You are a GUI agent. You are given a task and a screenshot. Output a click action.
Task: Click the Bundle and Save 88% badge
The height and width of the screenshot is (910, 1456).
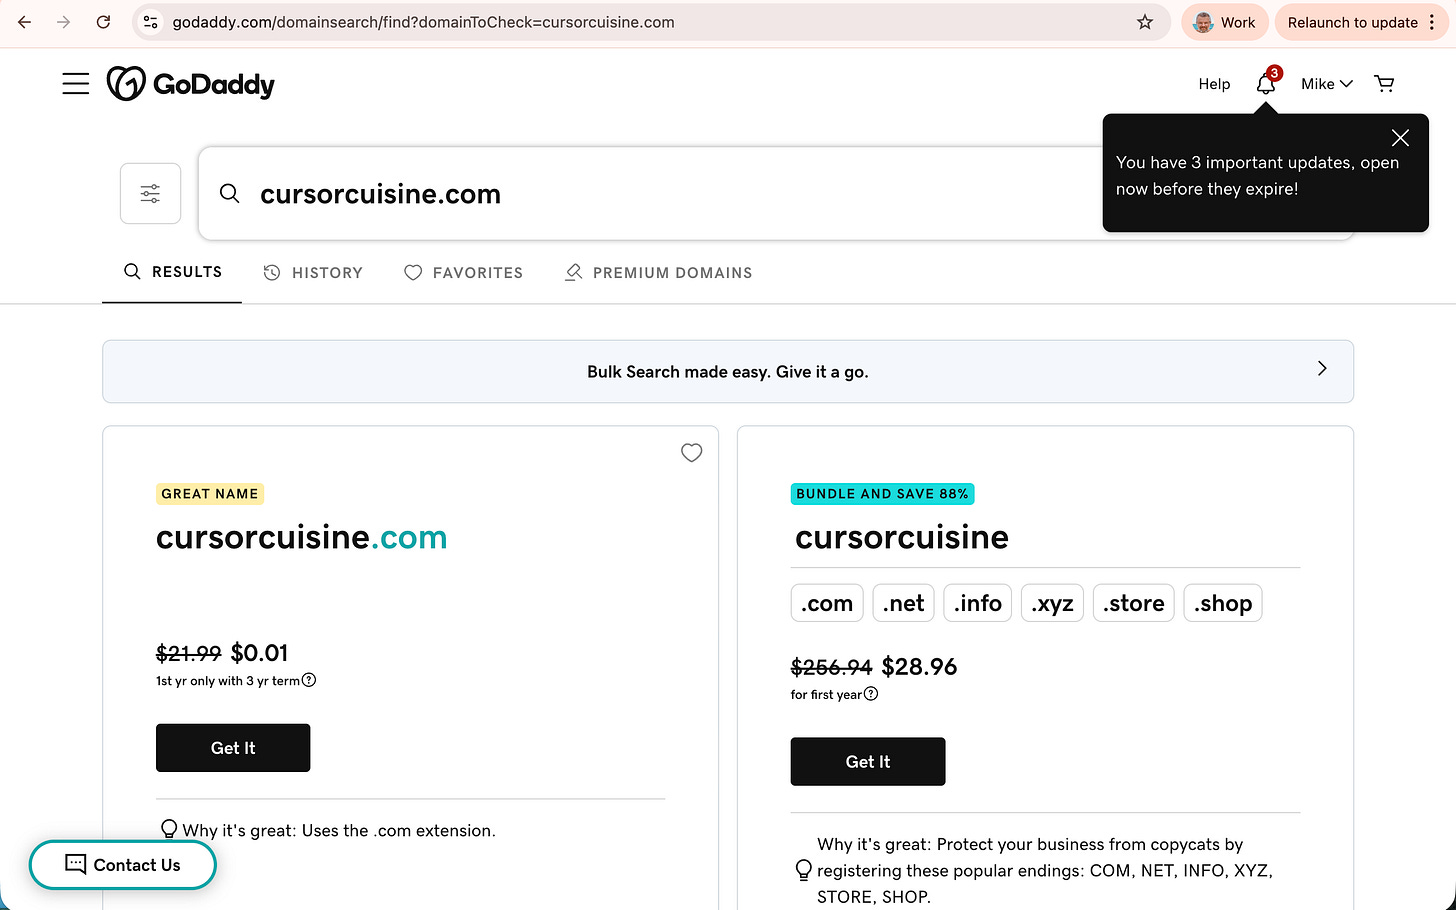pos(882,494)
